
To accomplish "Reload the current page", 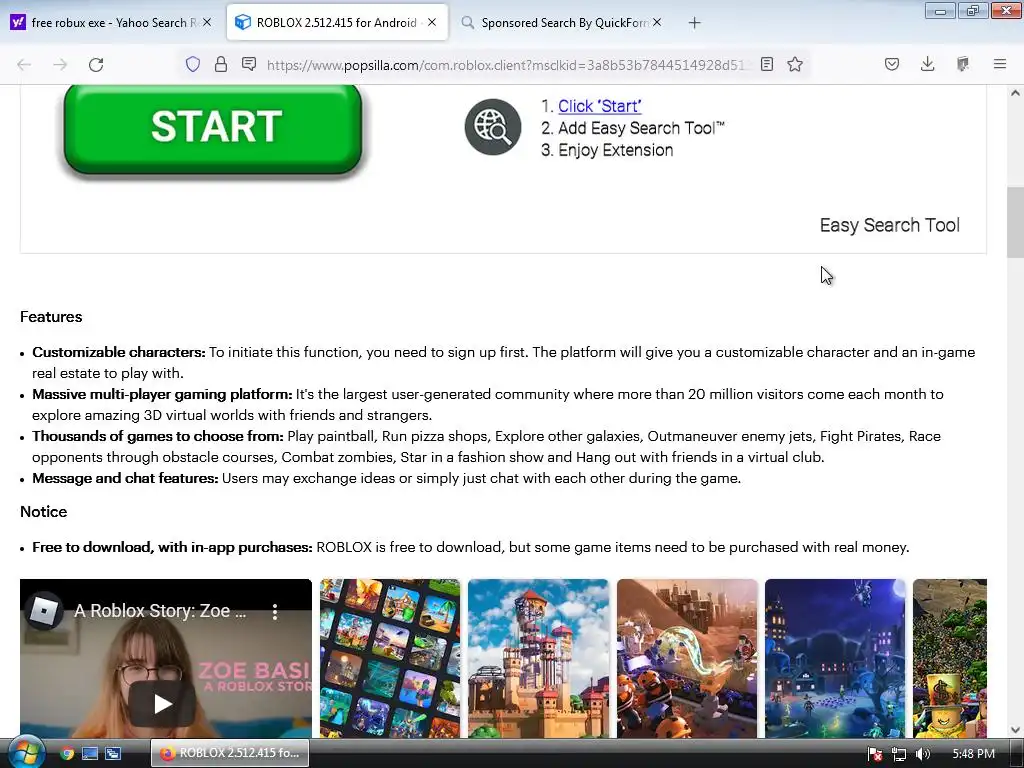I will pyautogui.click(x=96, y=64).
